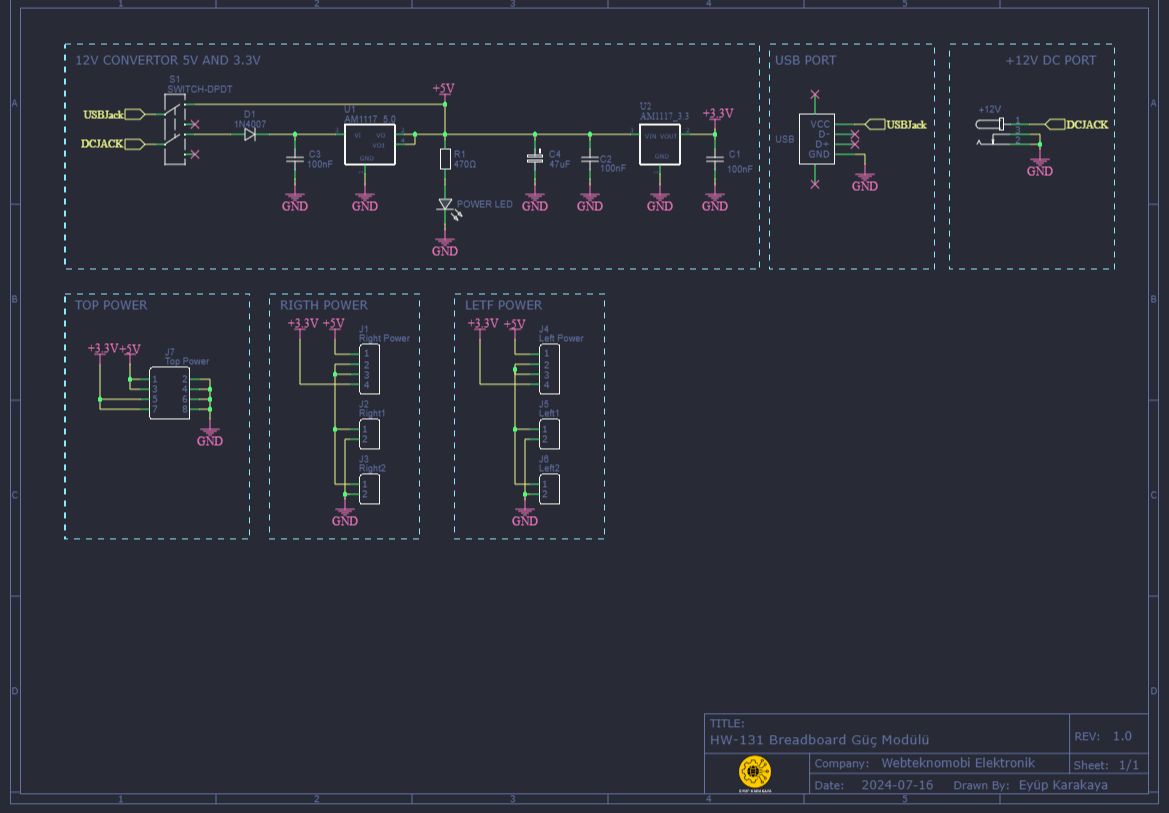1169x813 pixels.
Task: Toggle the S1 SWITCH-DPDT symbol
Action: pos(175,130)
